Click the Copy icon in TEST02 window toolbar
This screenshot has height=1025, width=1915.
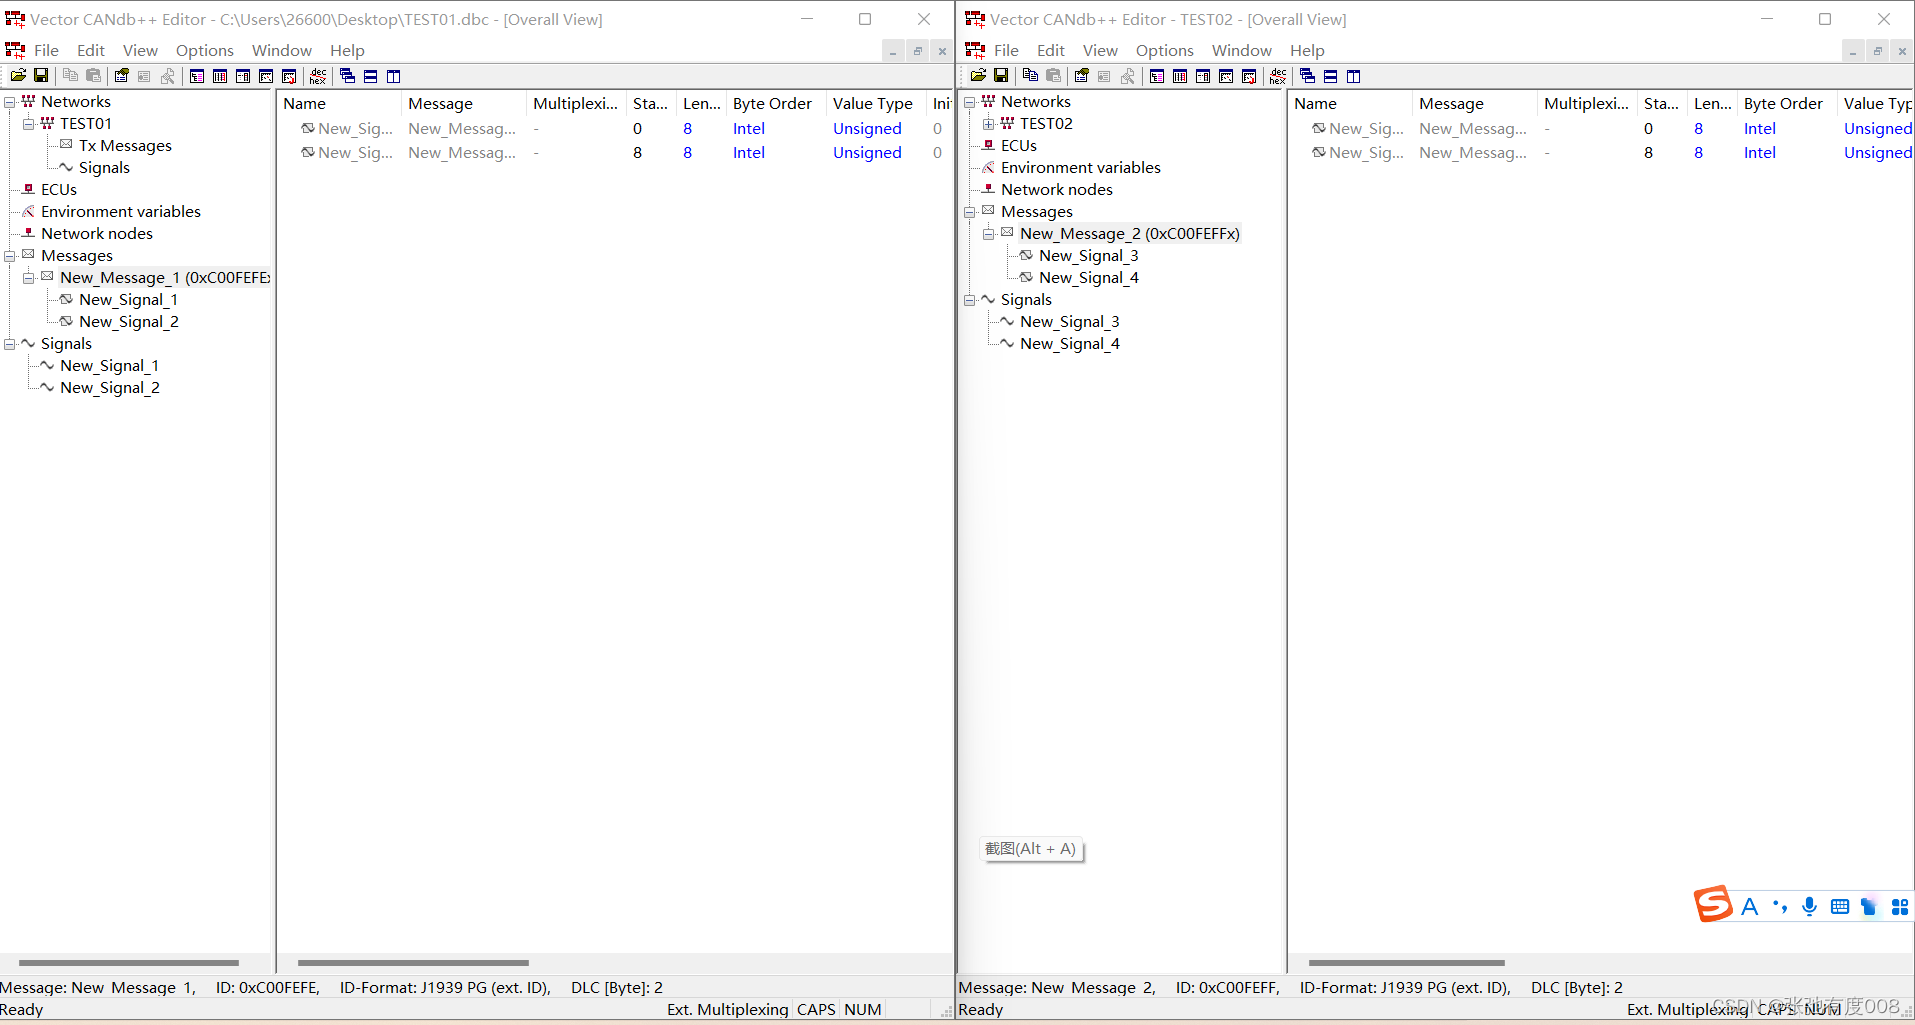[1030, 76]
